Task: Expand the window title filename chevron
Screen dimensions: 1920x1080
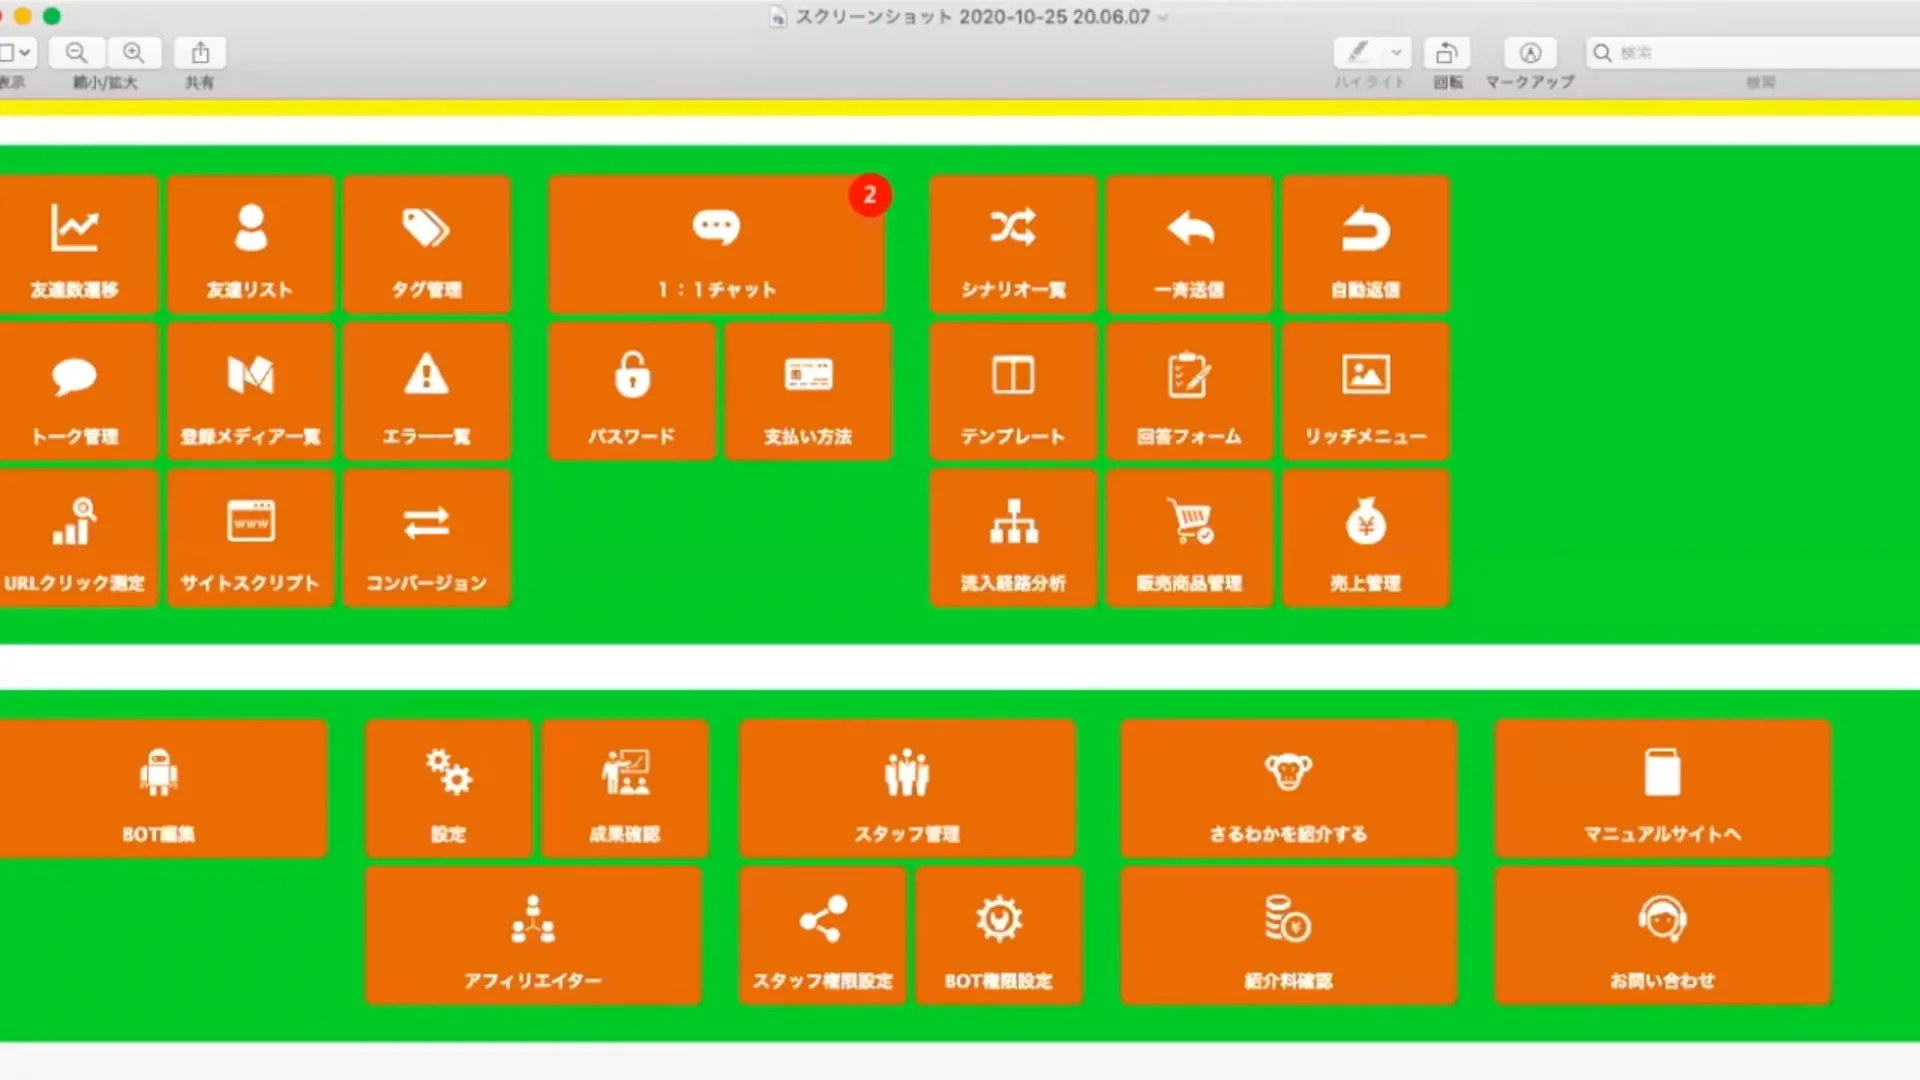Action: pos(1163,17)
